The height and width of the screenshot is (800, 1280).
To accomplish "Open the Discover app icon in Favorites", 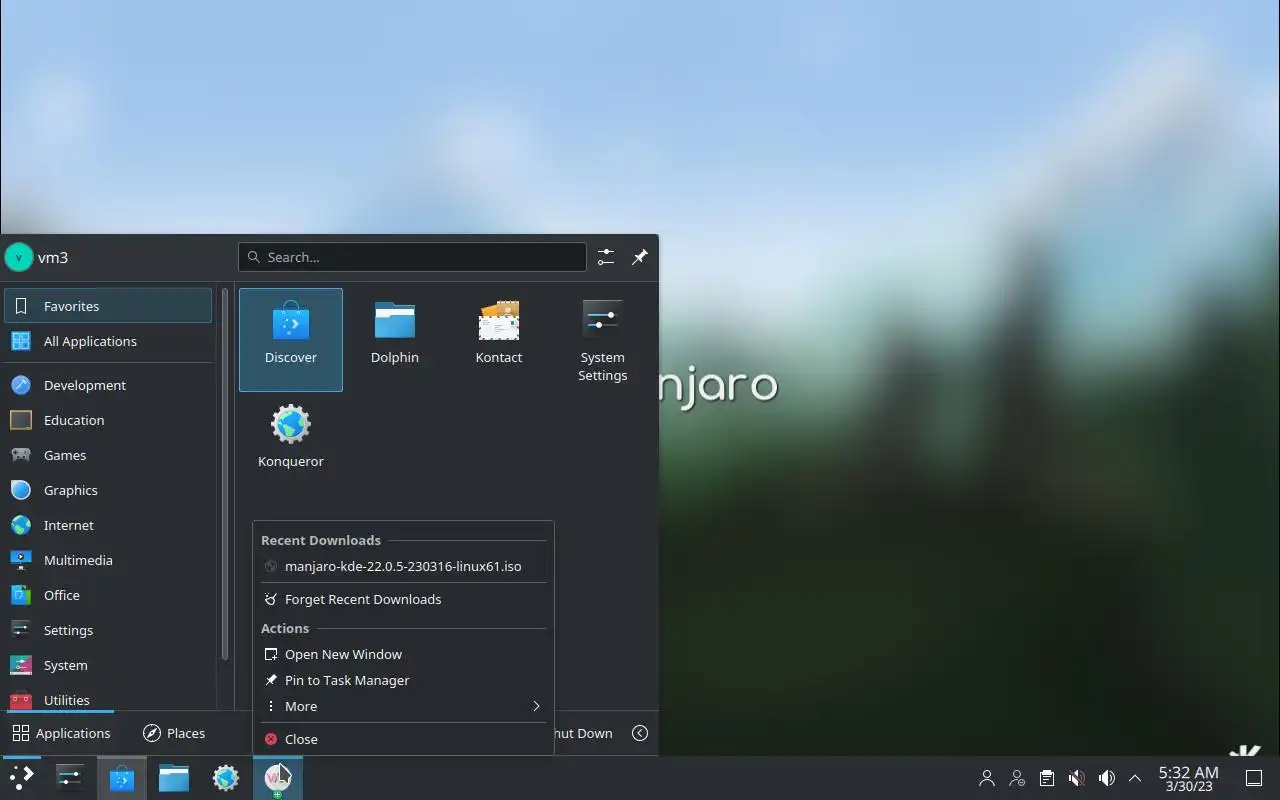I will [x=291, y=339].
